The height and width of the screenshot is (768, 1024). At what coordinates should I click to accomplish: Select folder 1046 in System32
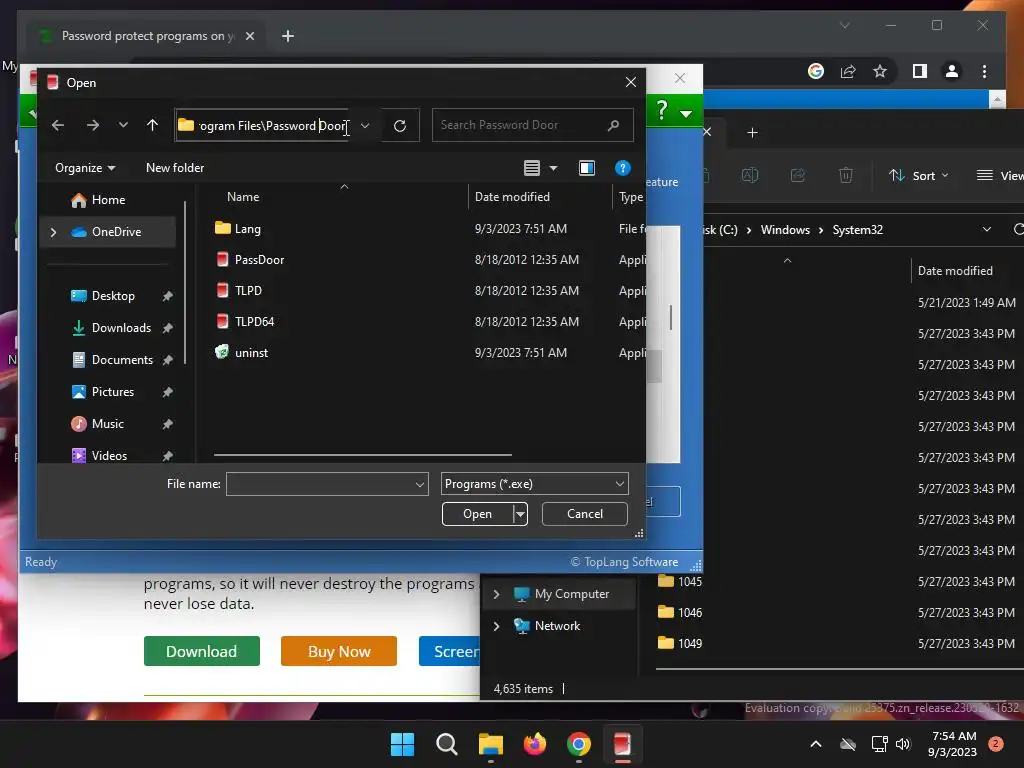tap(680, 613)
